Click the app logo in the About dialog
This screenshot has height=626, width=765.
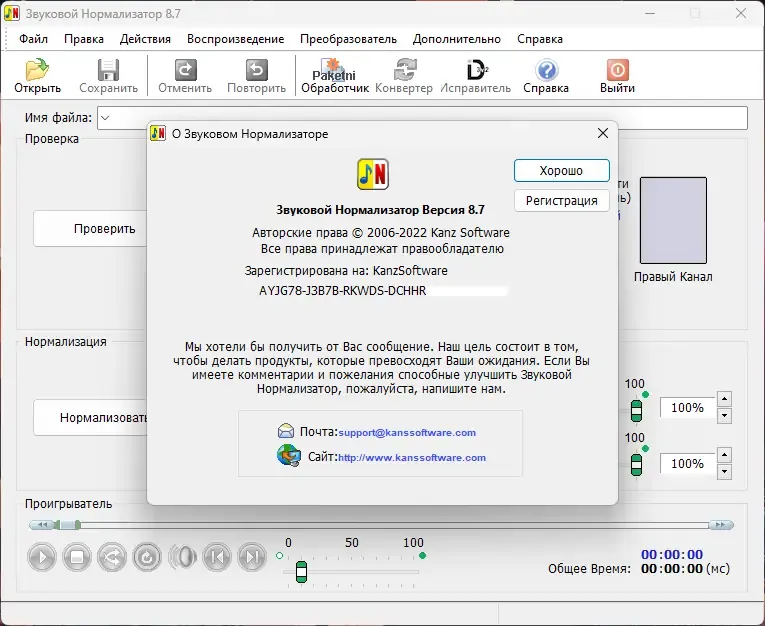(x=373, y=174)
